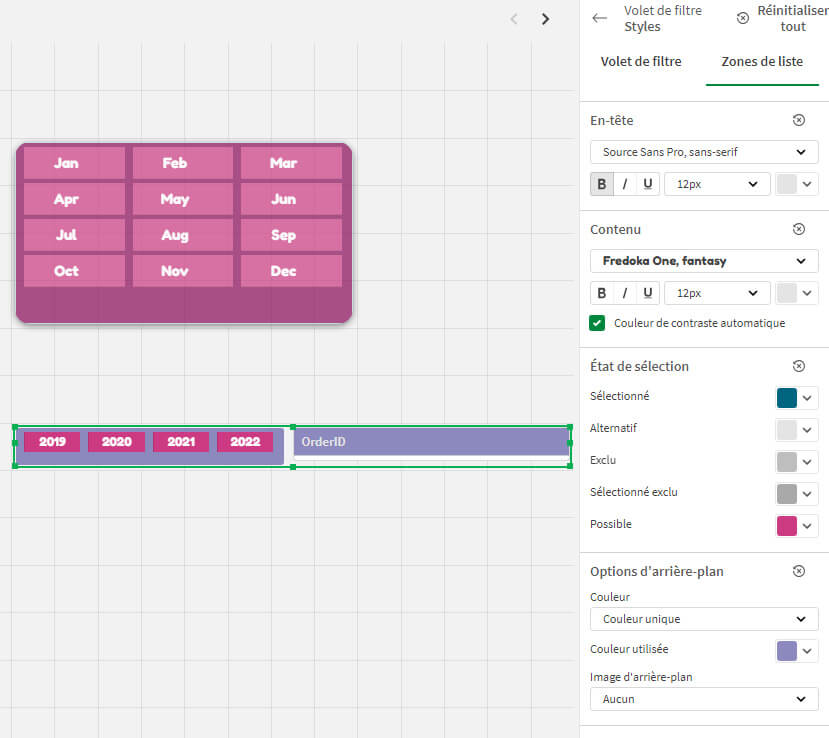Click the right navigation chevron
This screenshot has height=738, width=829.
545,19
